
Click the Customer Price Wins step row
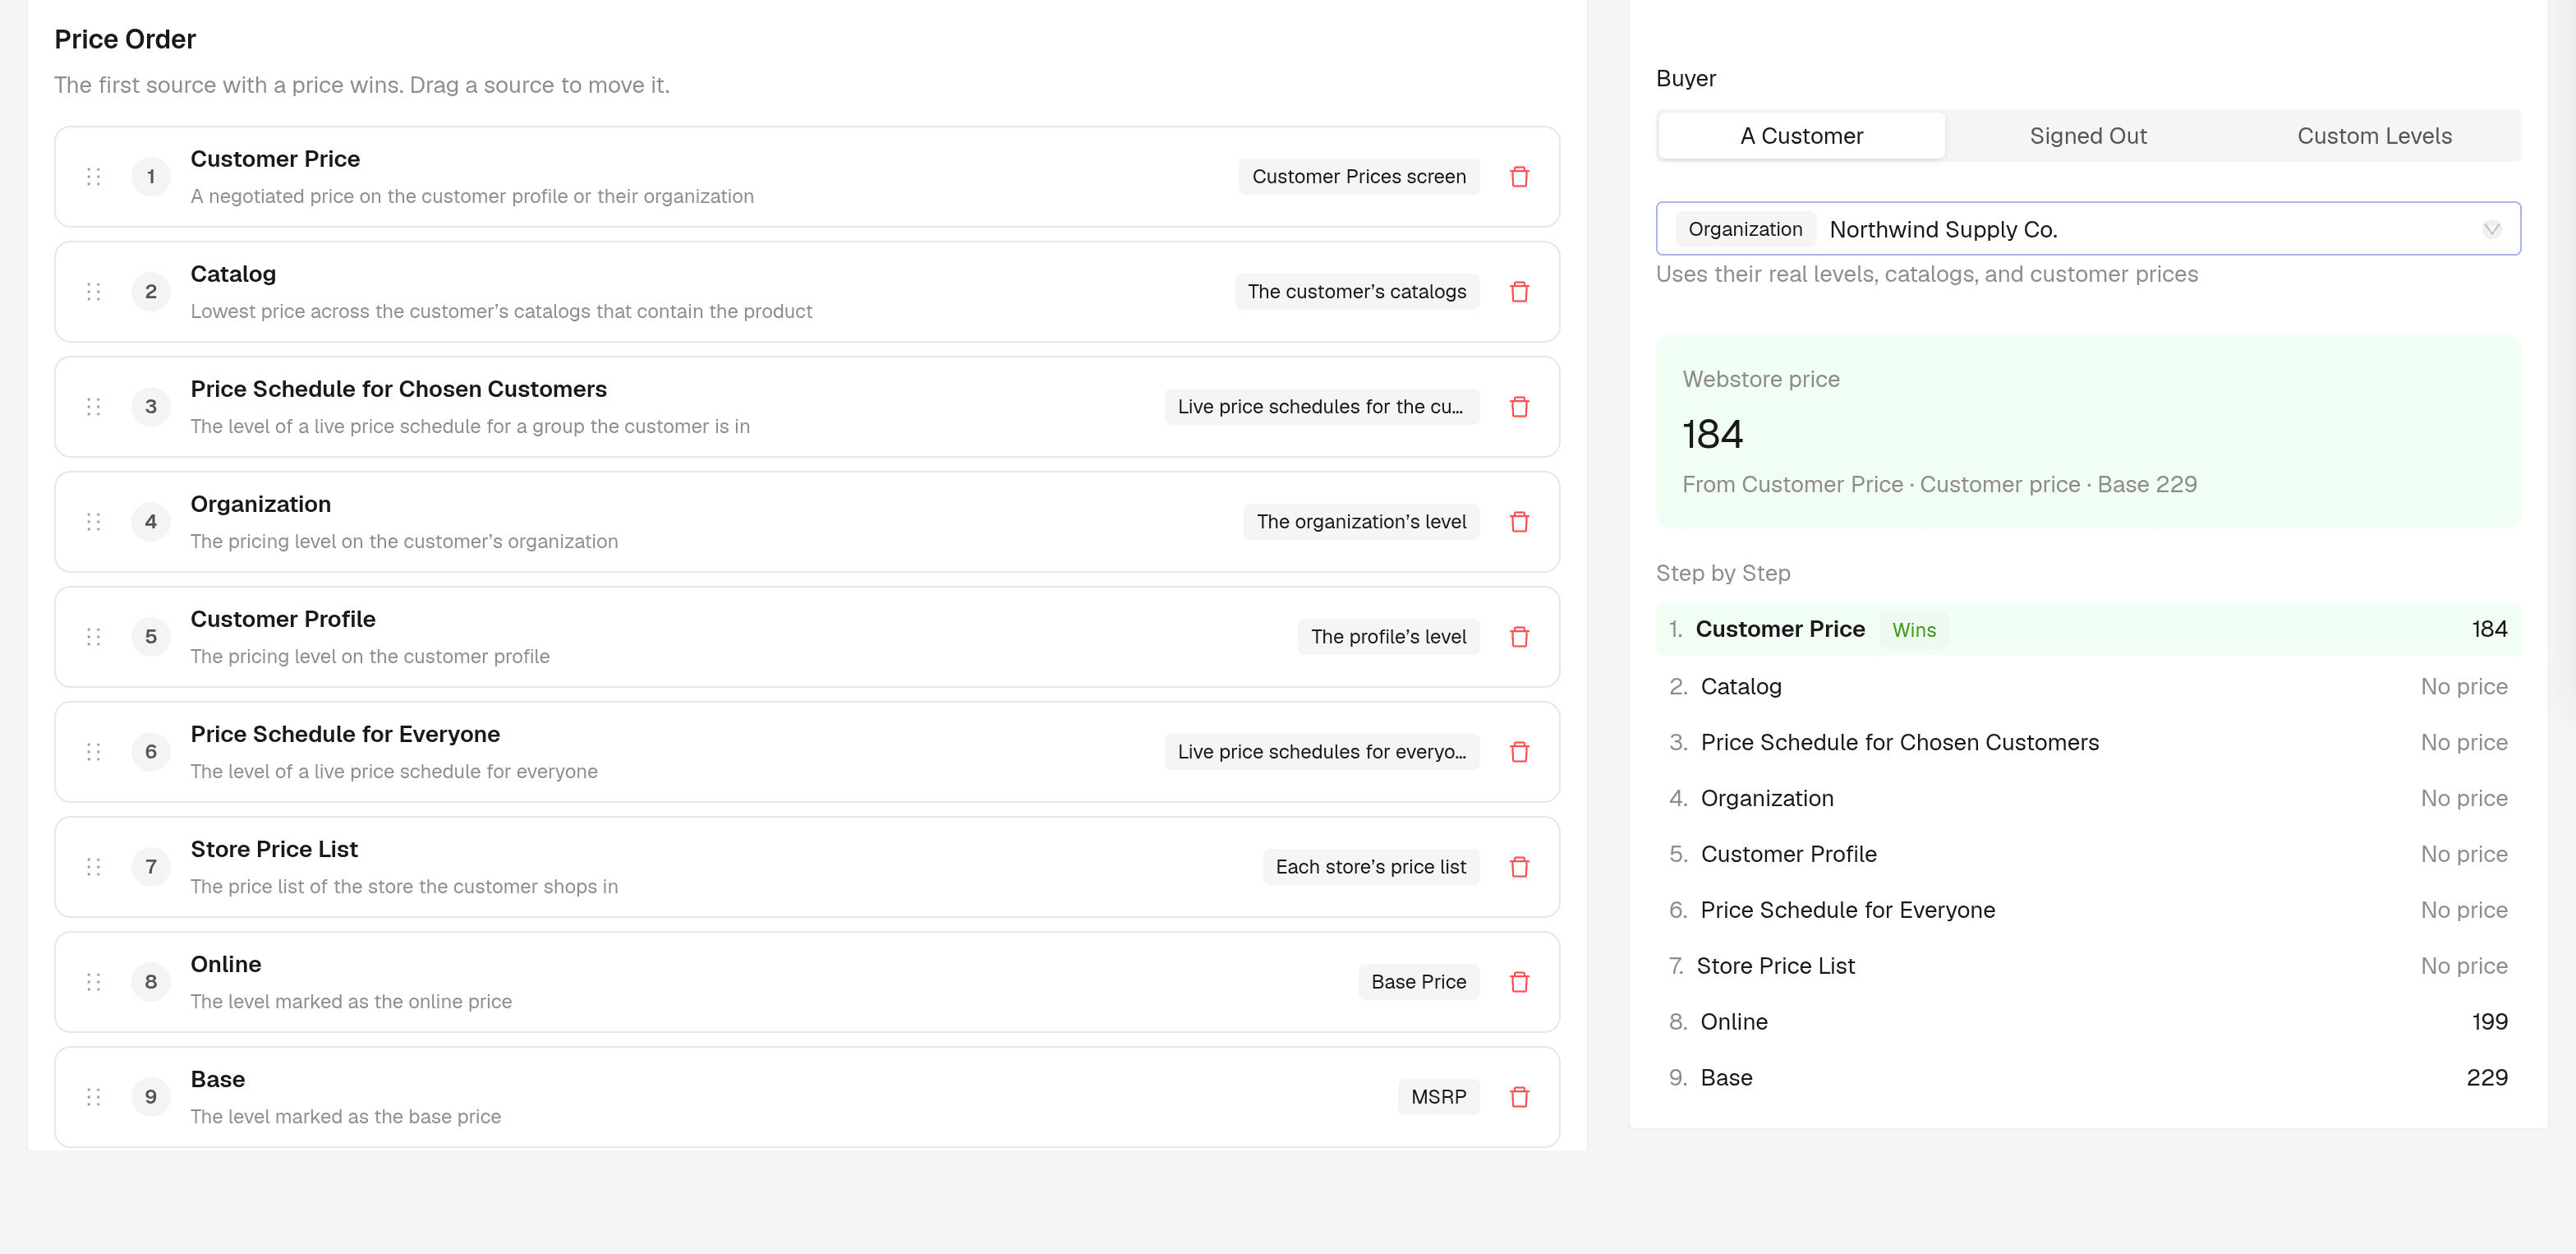point(2088,630)
